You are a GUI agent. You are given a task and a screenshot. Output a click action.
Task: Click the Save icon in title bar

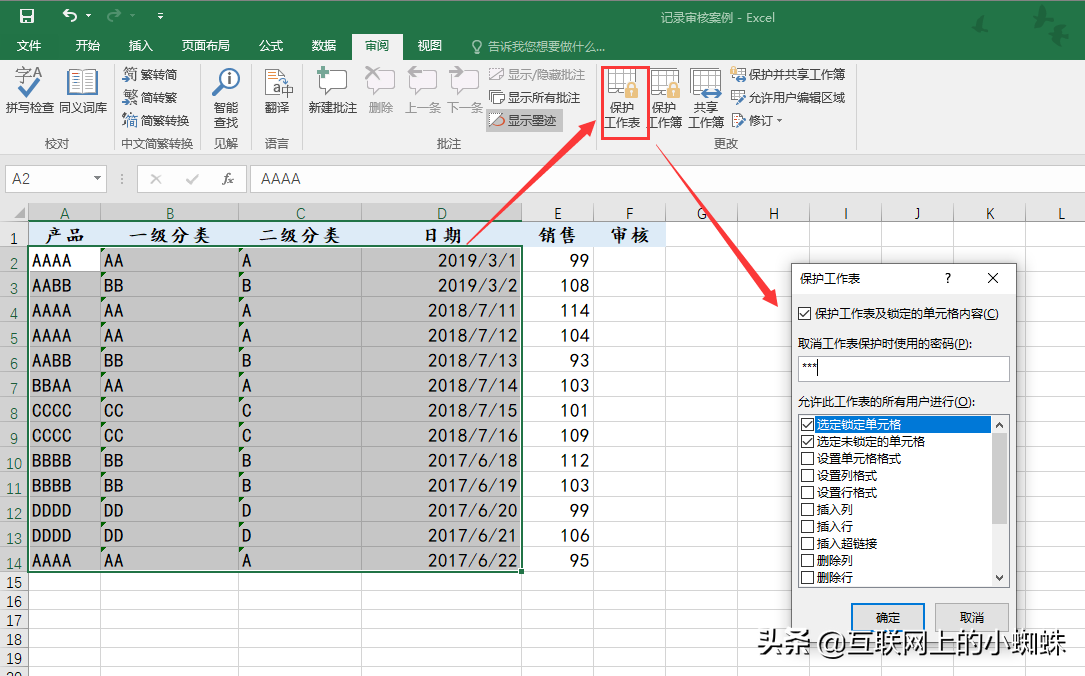[x=26, y=15]
